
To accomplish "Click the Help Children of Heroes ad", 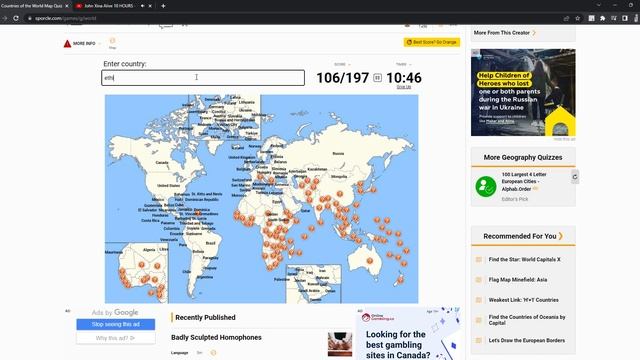I will (523, 93).
